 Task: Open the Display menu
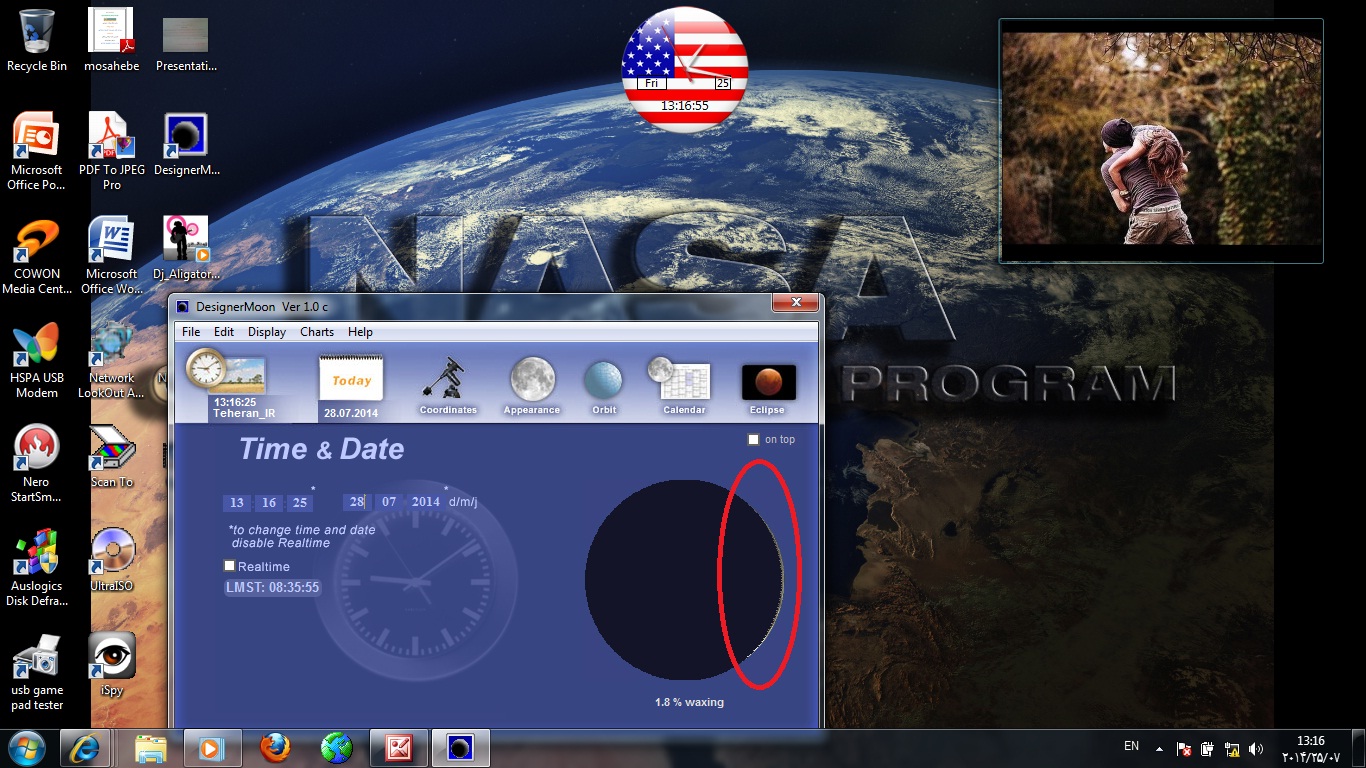tap(267, 332)
